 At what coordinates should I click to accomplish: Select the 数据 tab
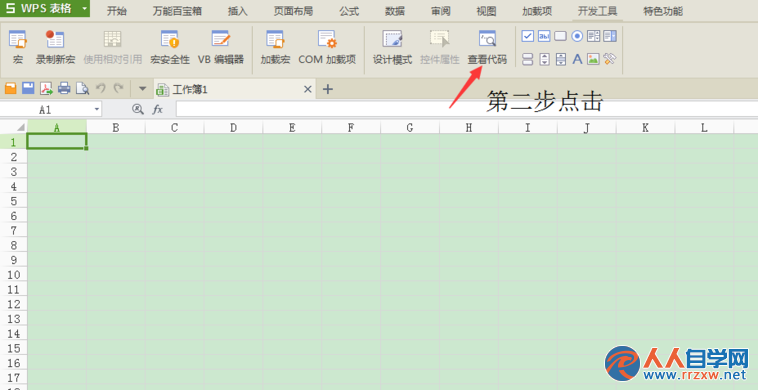point(395,11)
